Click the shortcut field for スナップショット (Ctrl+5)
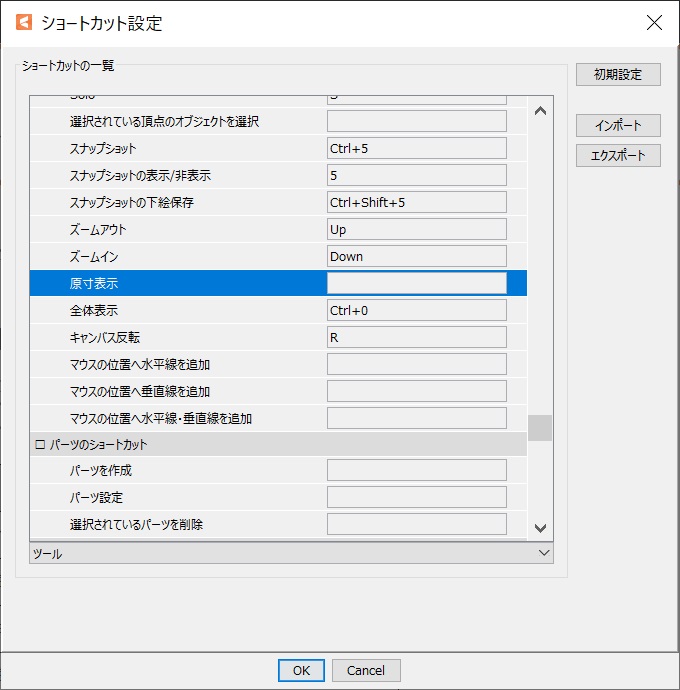The height and width of the screenshot is (690, 680). click(416, 148)
